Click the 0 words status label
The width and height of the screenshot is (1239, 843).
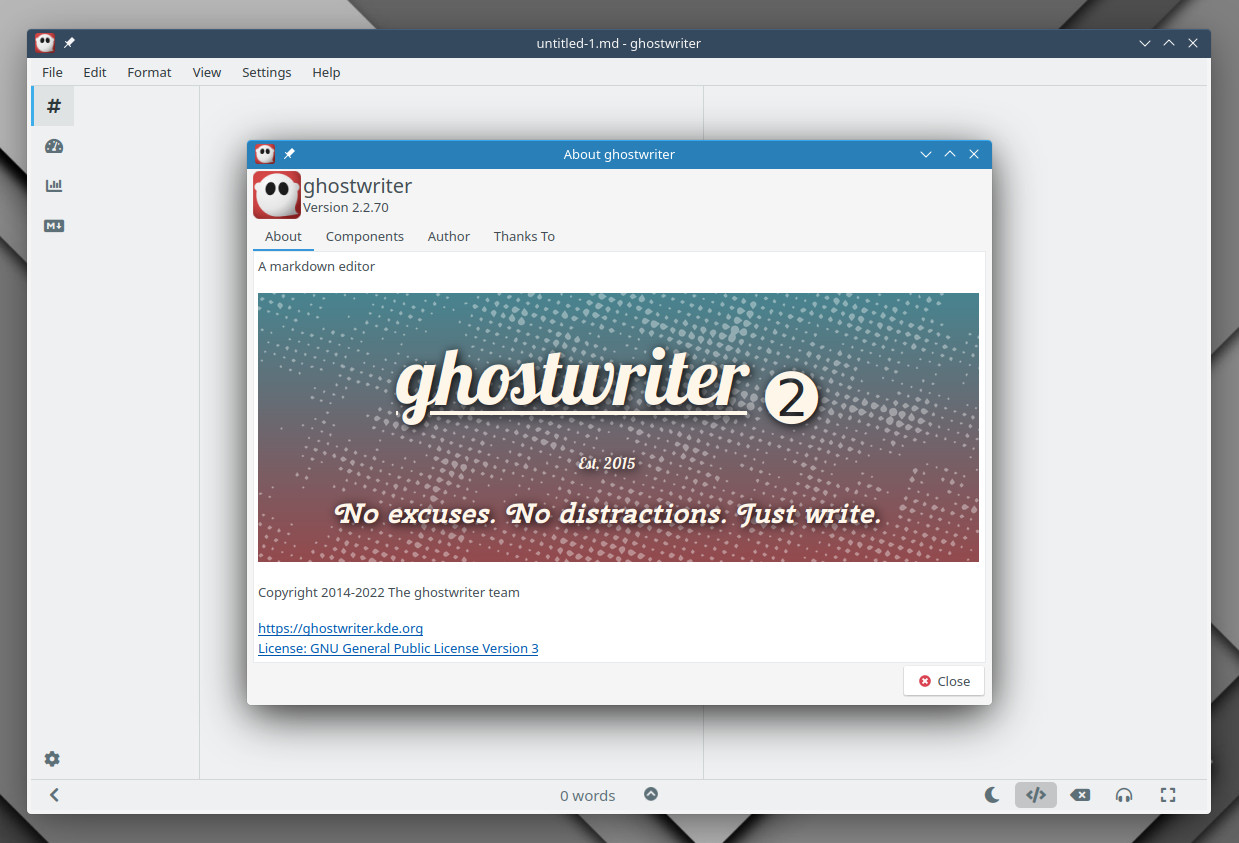click(588, 796)
